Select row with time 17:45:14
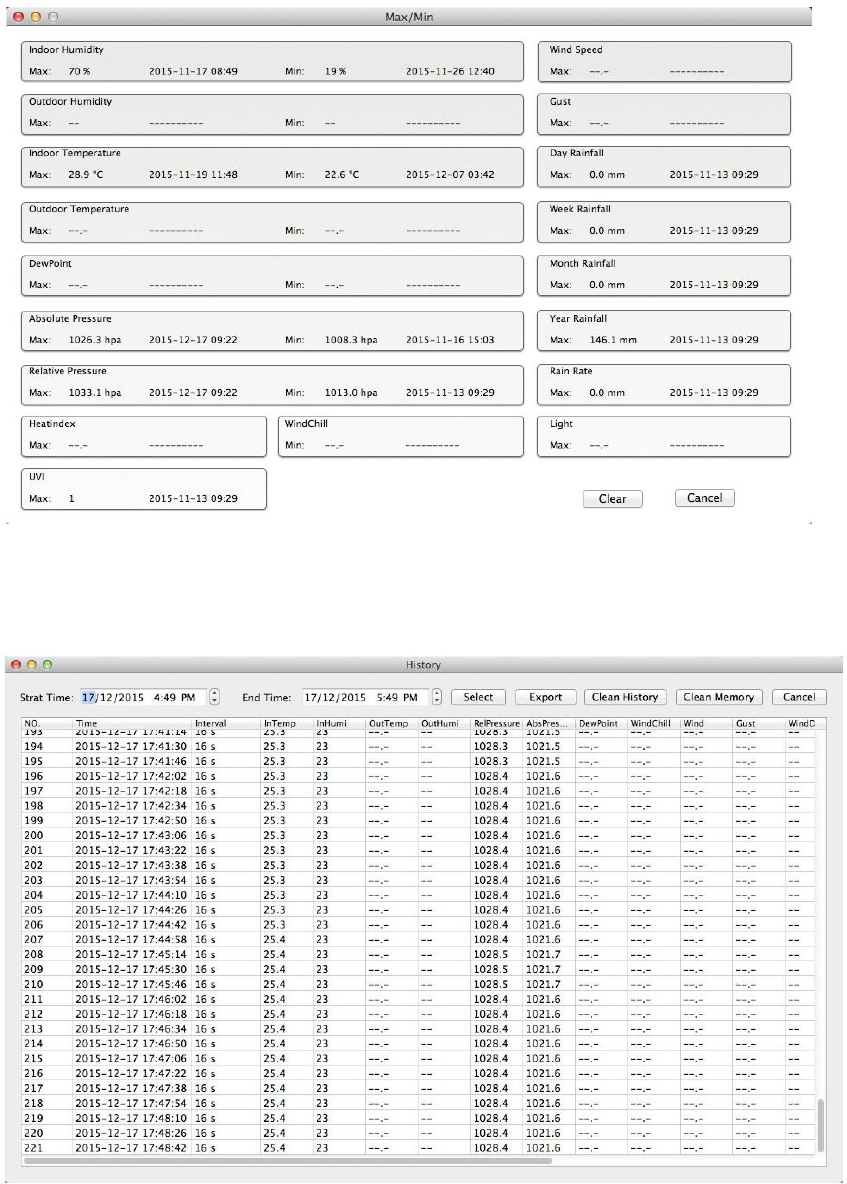The width and height of the screenshot is (847, 1184). 419,954
